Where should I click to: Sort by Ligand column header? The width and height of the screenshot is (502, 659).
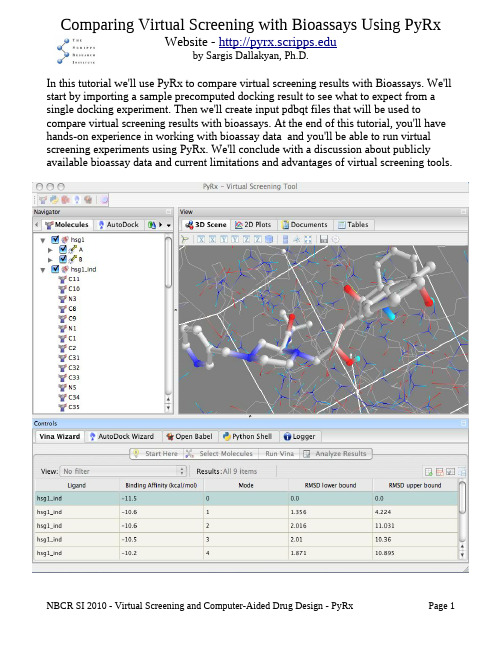pos(77,485)
